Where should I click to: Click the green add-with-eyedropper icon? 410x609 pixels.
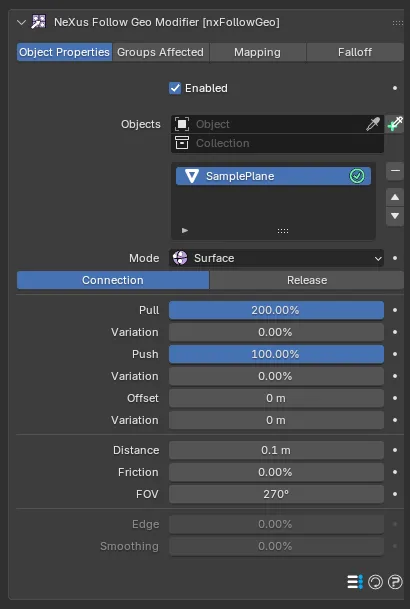point(395,124)
